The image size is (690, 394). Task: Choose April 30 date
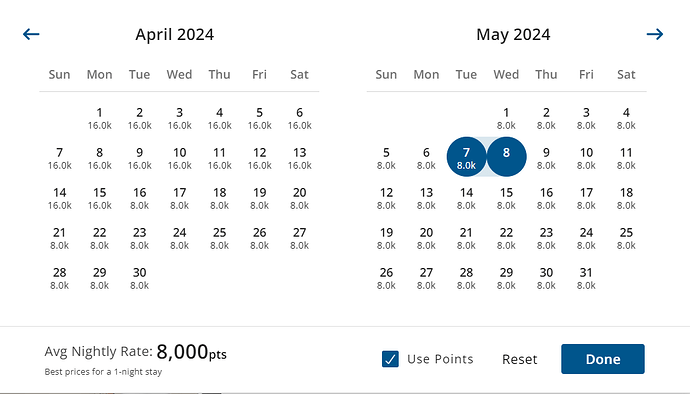click(x=139, y=278)
